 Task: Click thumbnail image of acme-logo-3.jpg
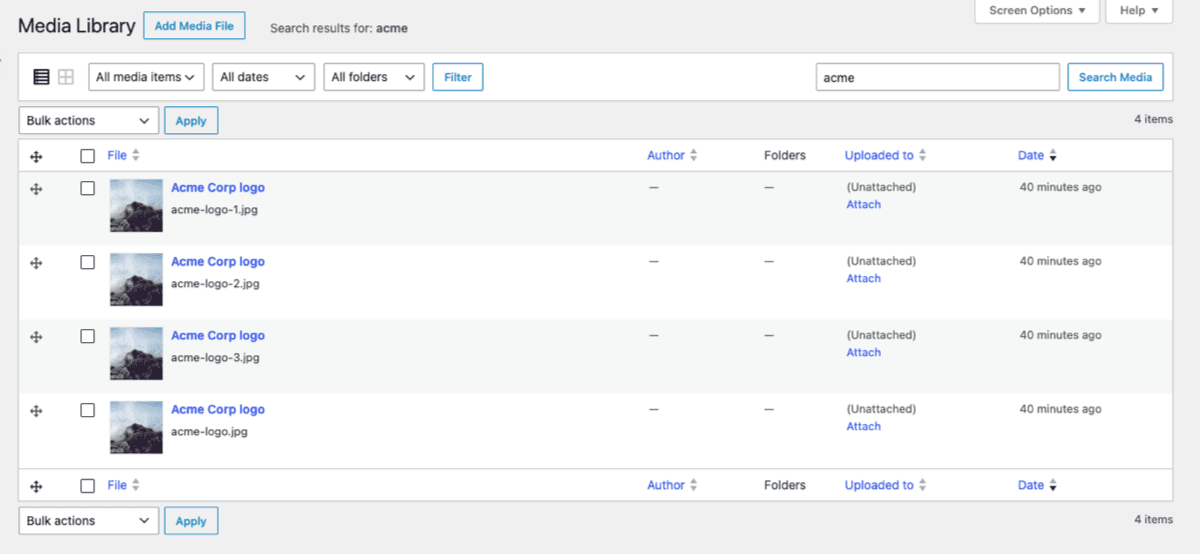(136, 354)
